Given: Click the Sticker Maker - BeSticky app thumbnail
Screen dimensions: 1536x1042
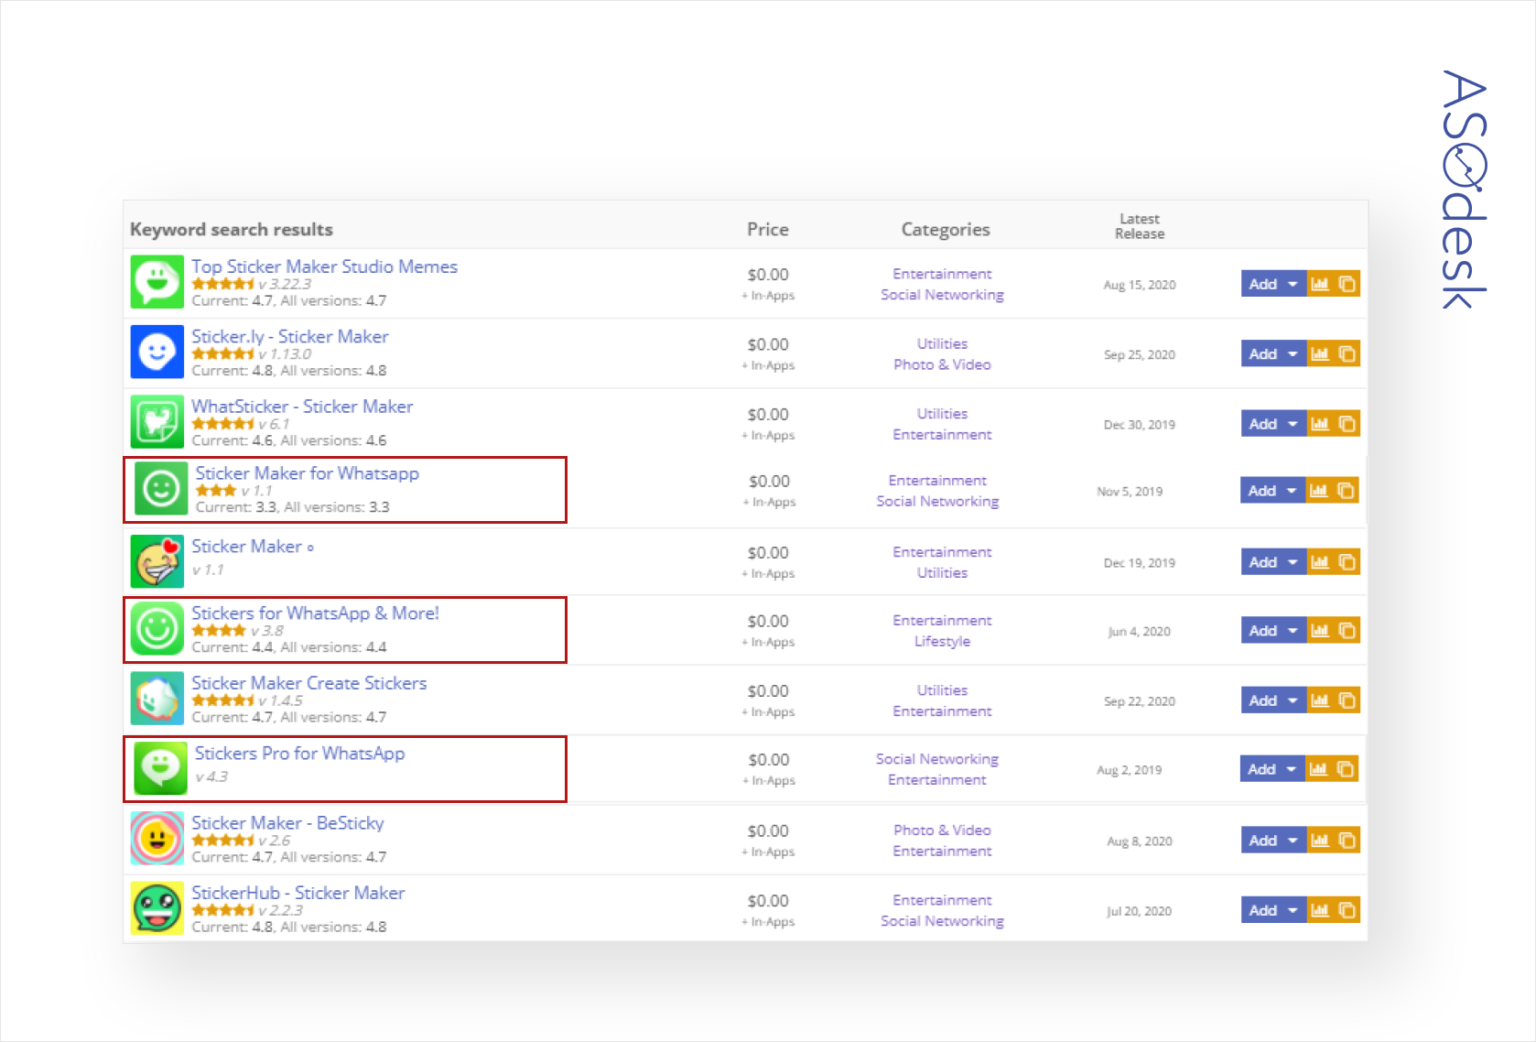Looking at the screenshot, I should pyautogui.click(x=156, y=838).
